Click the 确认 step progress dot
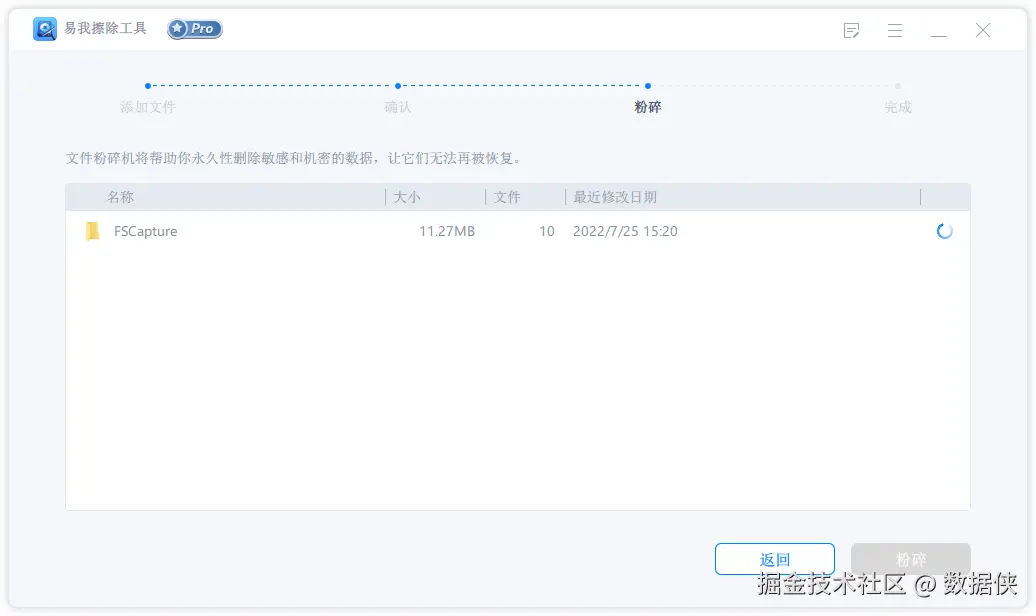 tap(398, 87)
